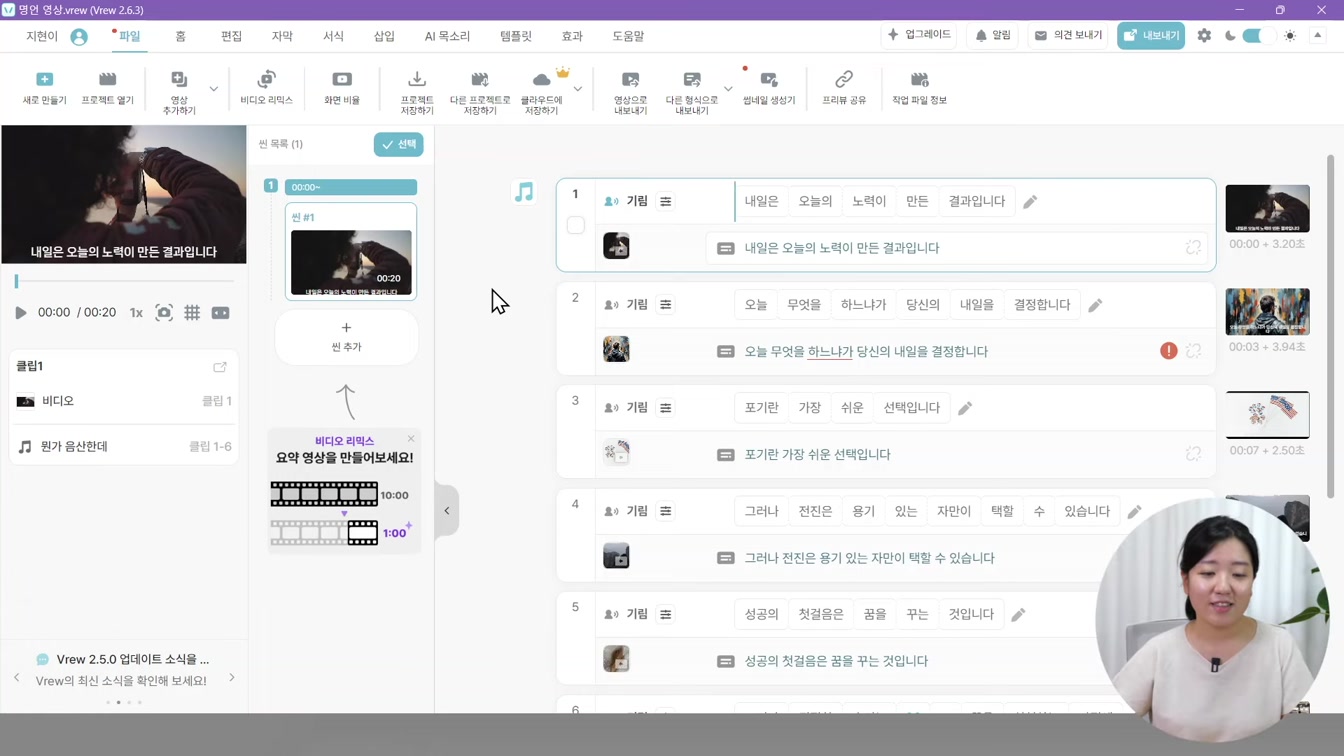Click the clip 3 image thumbnail icon
1344x756 pixels.
pos(616,453)
